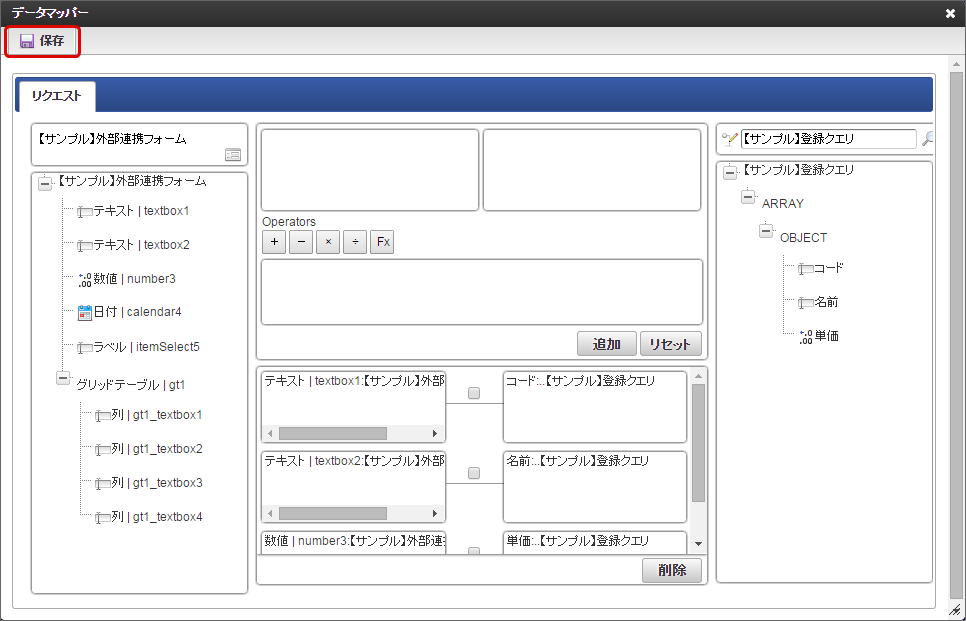The image size is (966, 621).
Task: Open the Fx function button
Action: (x=382, y=242)
